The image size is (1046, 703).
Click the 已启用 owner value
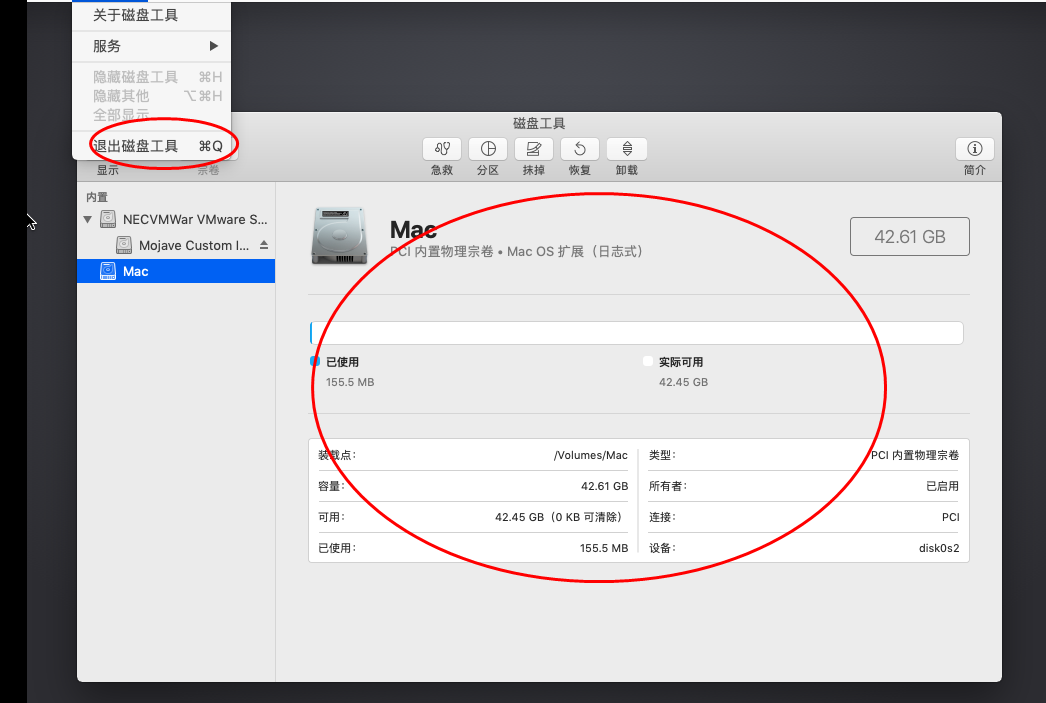tap(943, 486)
